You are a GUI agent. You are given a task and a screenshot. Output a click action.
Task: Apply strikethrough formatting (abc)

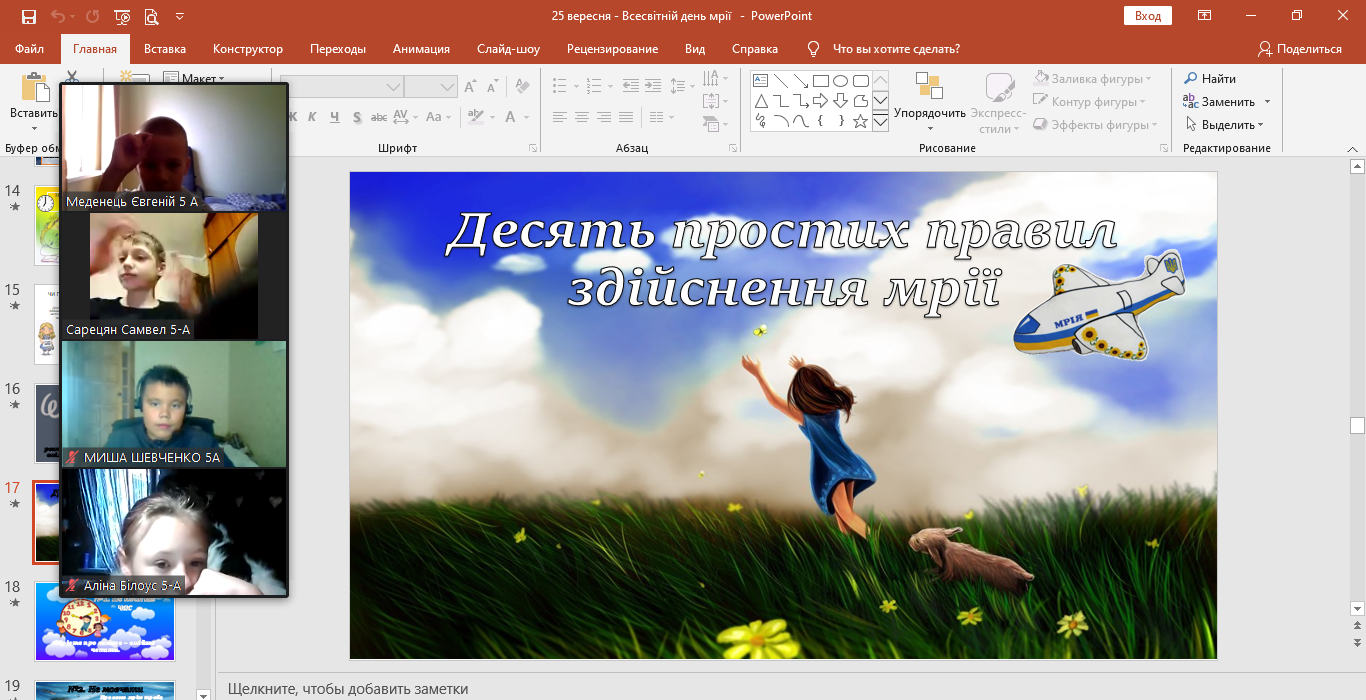tap(380, 117)
